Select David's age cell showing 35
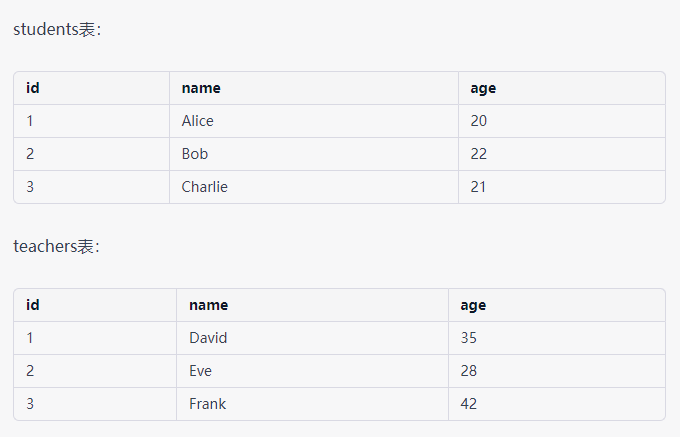680x437 pixels. pos(469,338)
